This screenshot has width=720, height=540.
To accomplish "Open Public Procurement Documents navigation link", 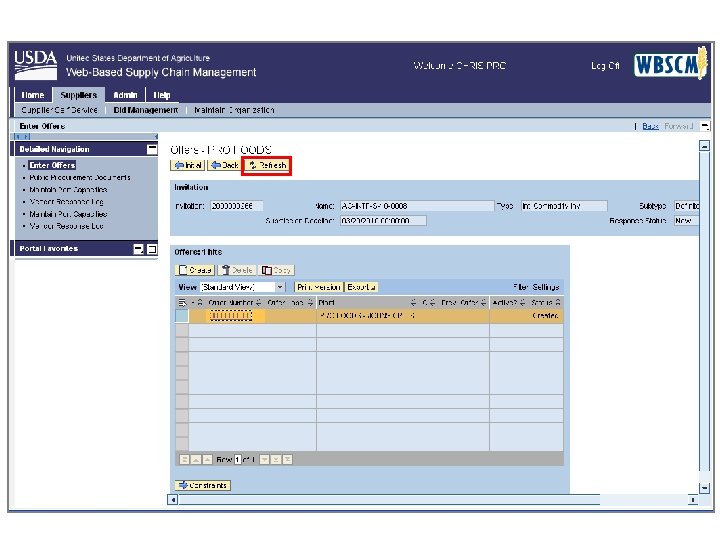I will click(80, 177).
